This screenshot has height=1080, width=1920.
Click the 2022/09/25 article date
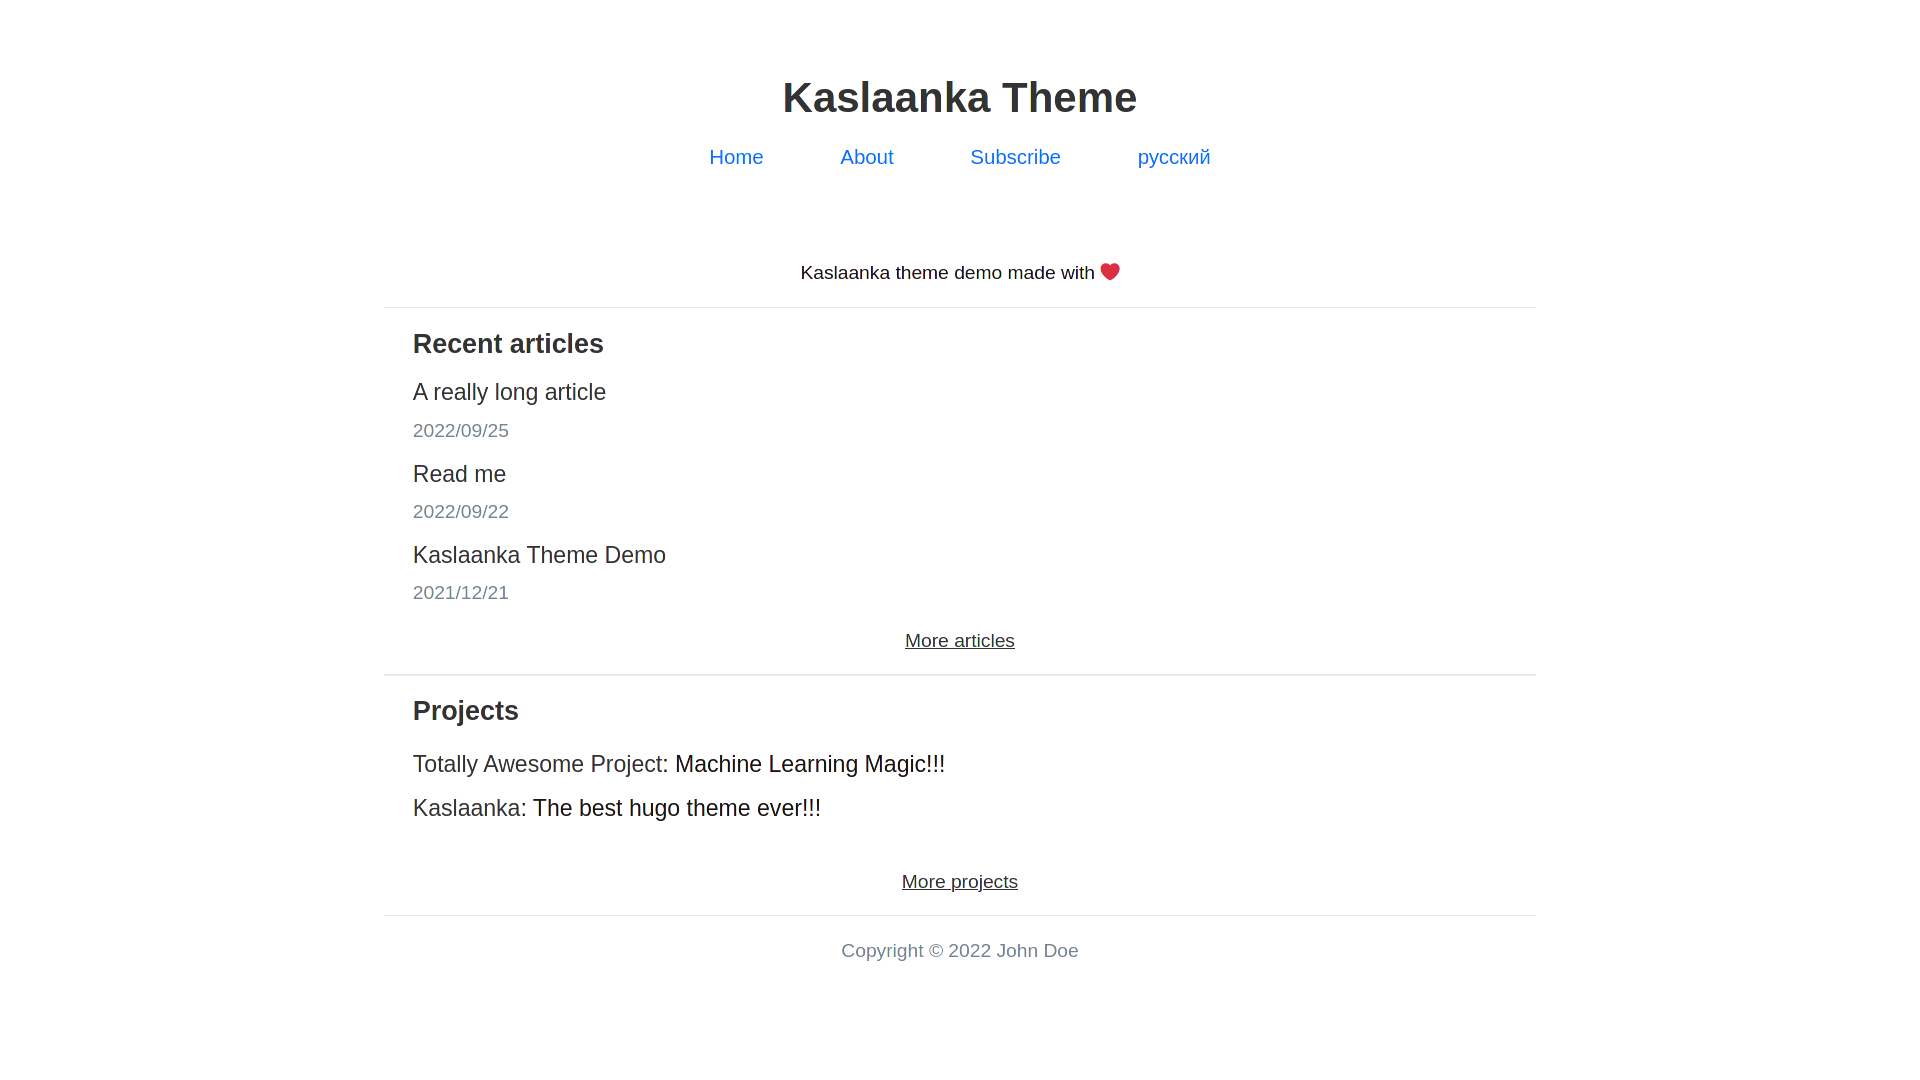[x=461, y=431]
